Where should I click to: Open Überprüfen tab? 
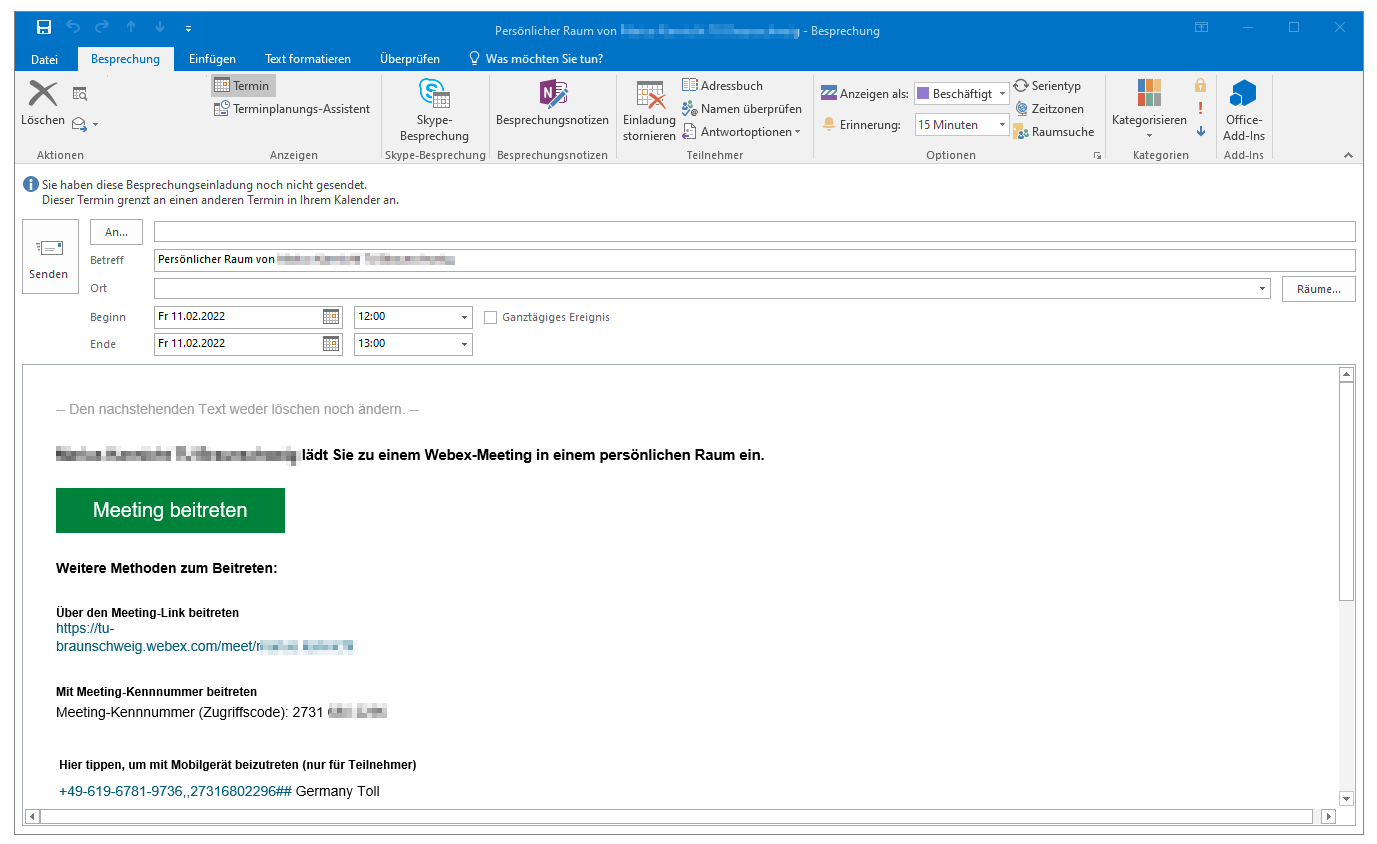click(410, 59)
